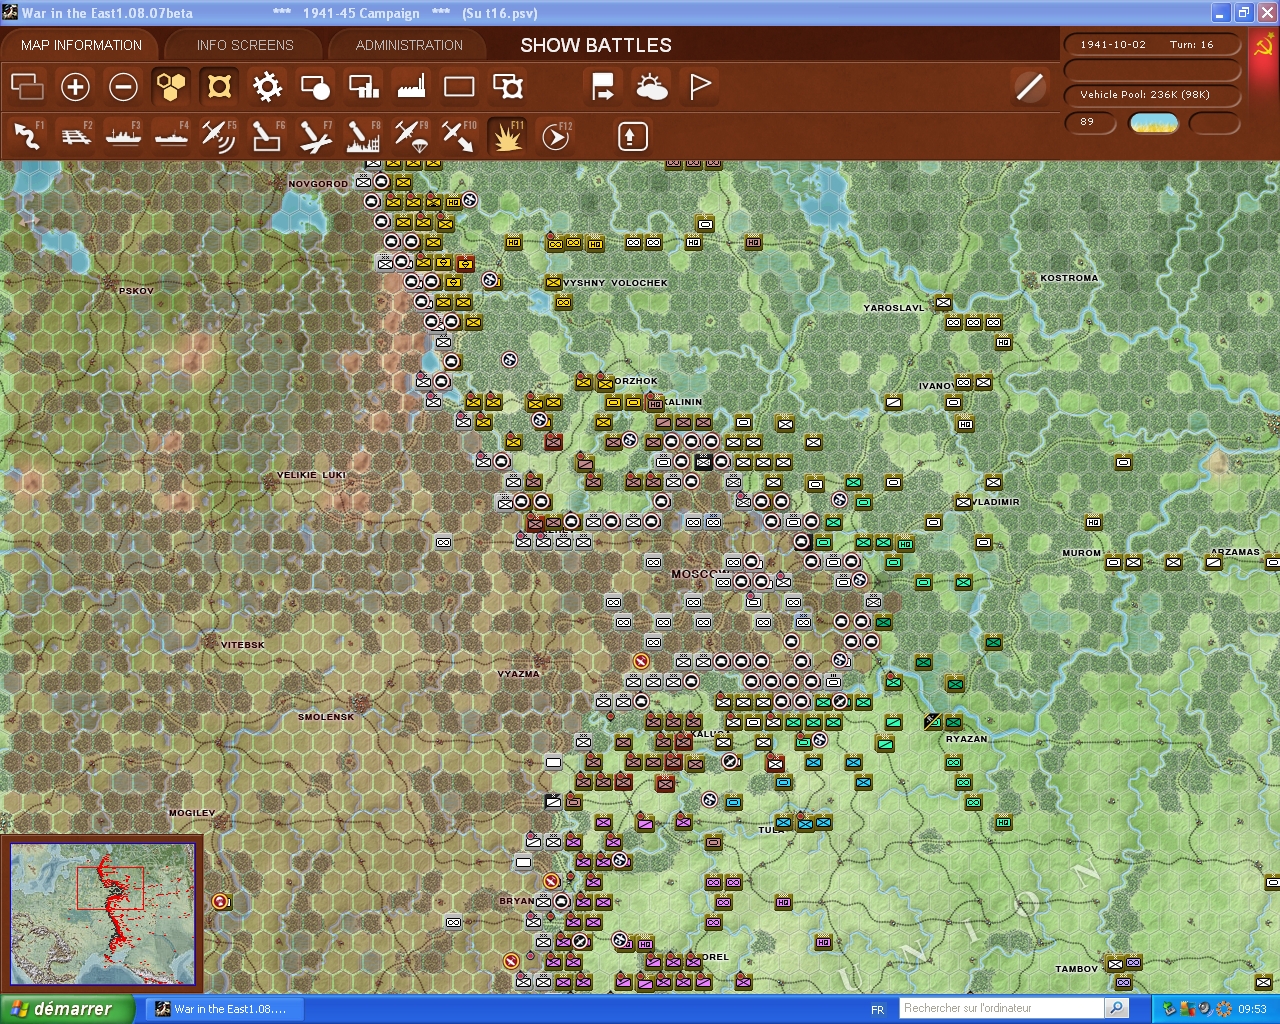The height and width of the screenshot is (1024, 1280).
Task: Click the VLADIMIR city label
Action: [996, 502]
